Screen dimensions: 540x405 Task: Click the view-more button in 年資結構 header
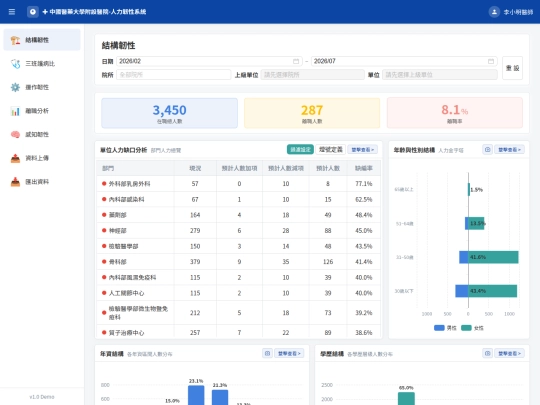(x=289, y=353)
